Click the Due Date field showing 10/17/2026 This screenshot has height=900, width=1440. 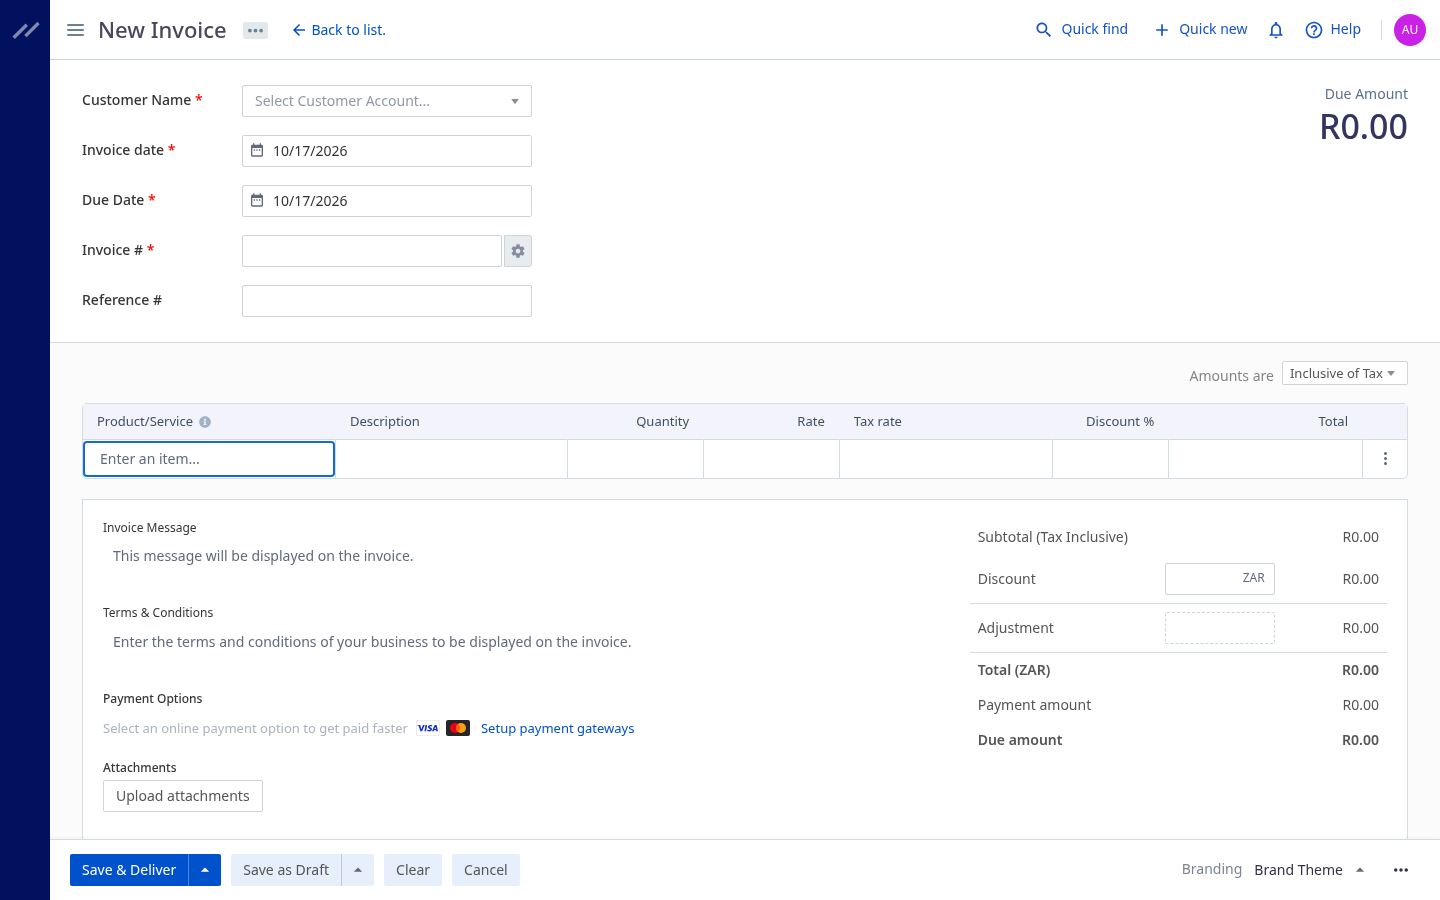387,201
